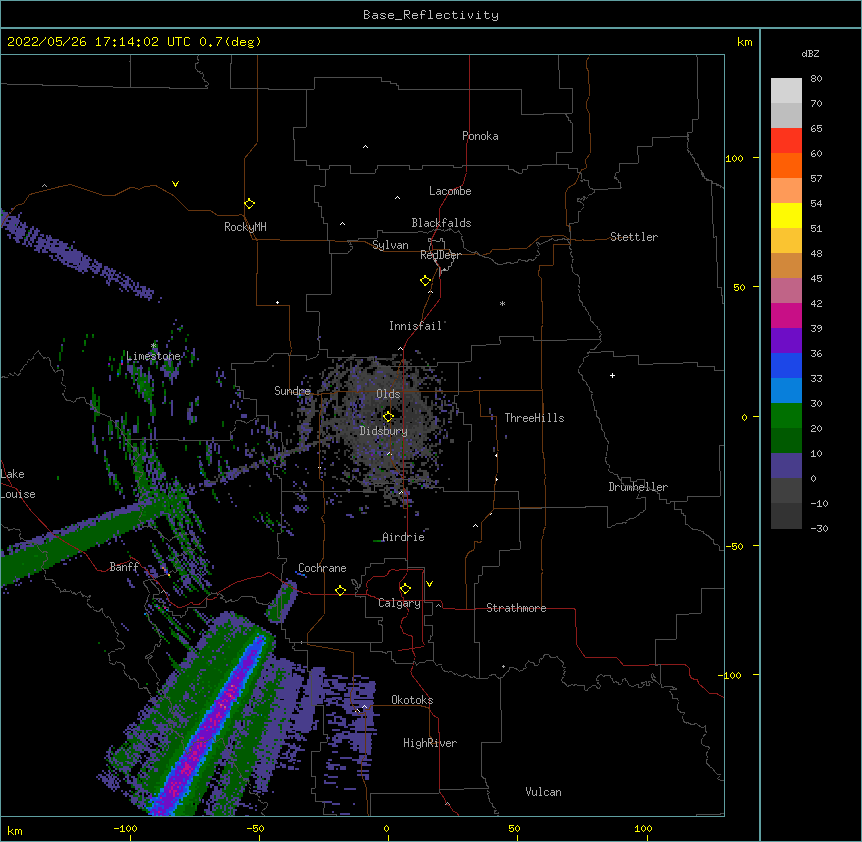Click the Didsbury town label
Image resolution: width=862 pixels, height=842 pixels.
(x=384, y=431)
